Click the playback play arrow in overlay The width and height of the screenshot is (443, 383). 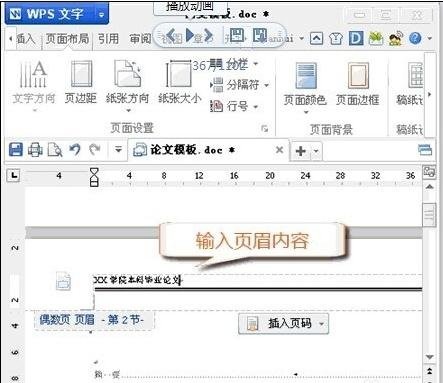pyautogui.click(x=190, y=35)
